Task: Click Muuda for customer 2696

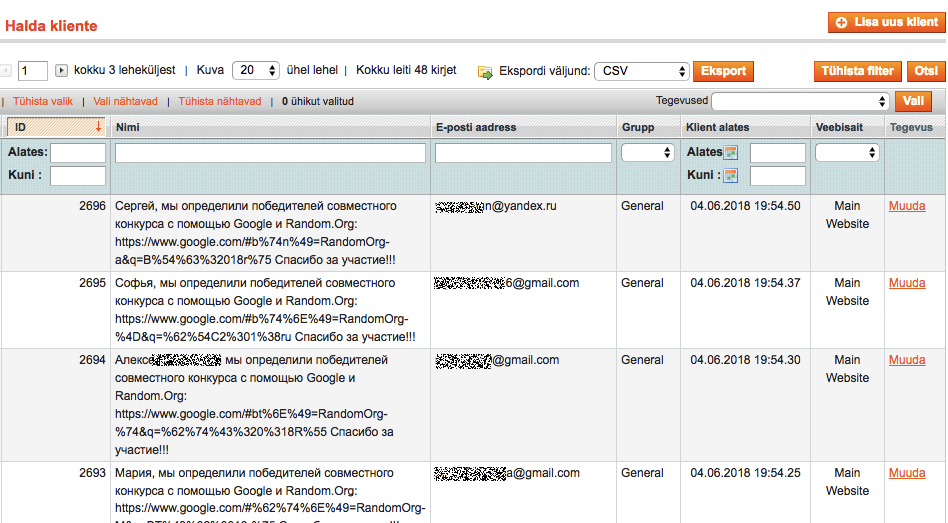Action: 907,206
